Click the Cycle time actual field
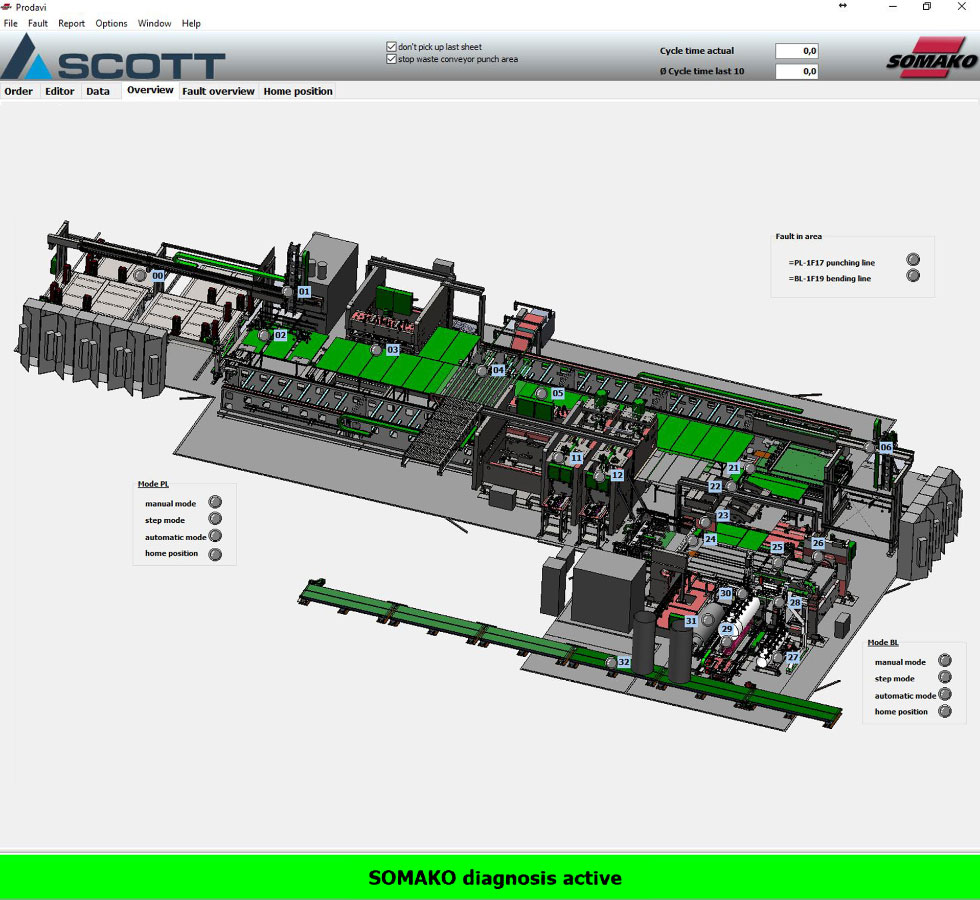Screen dimensions: 980x900 pos(796,51)
